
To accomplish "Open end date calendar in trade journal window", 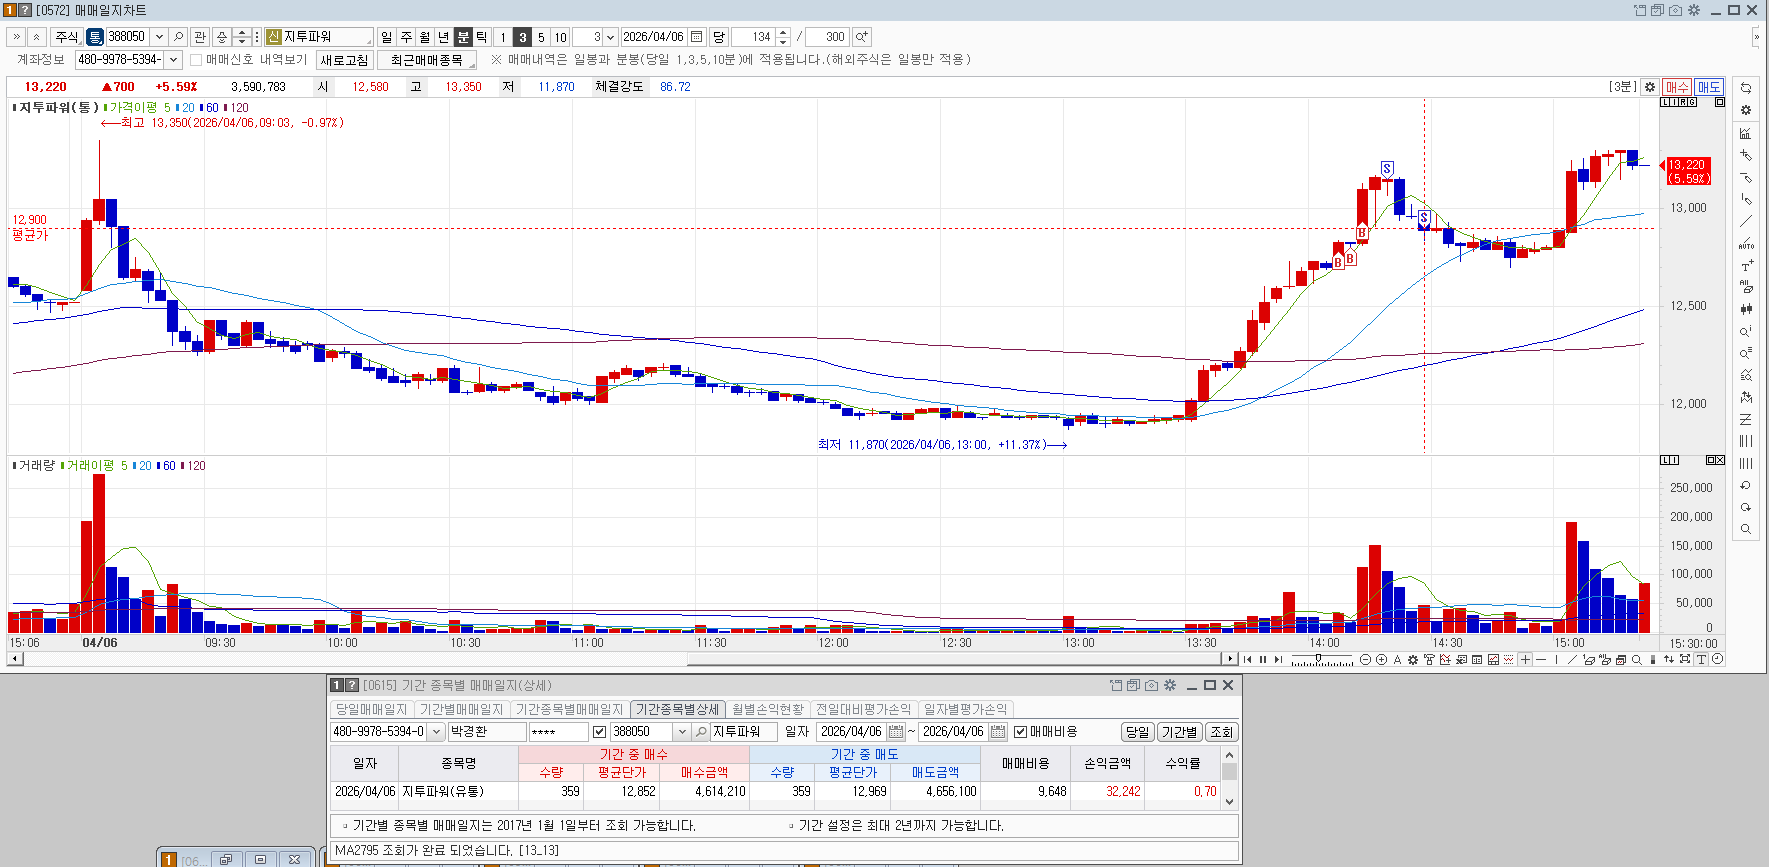I will [998, 732].
